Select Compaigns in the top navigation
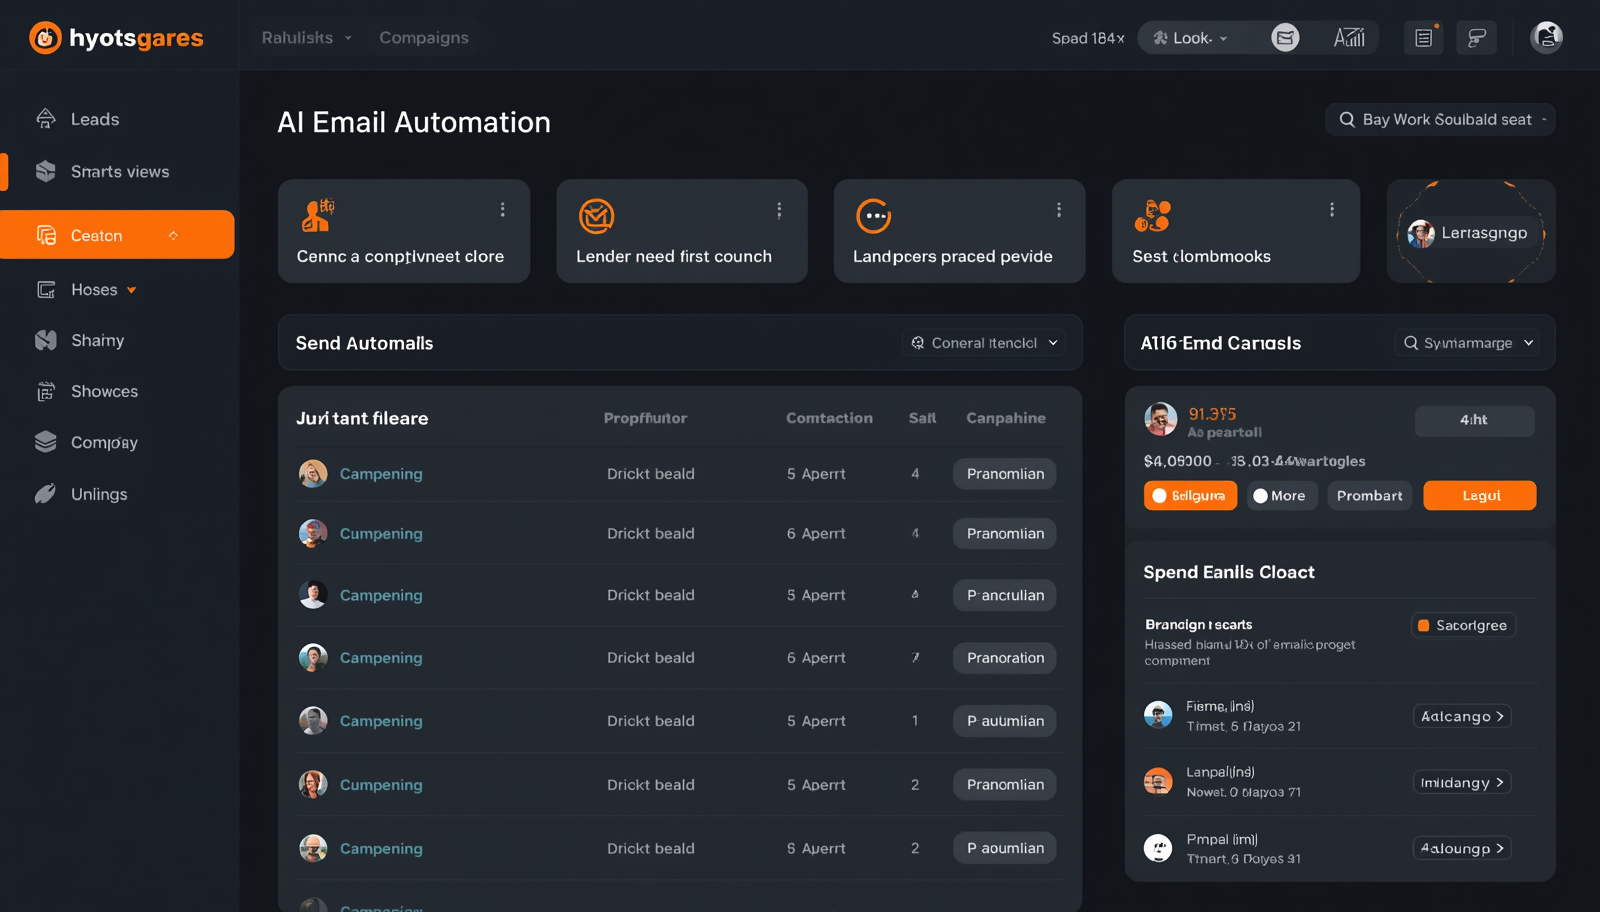Screen dimensions: 1600x912 point(423,37)
